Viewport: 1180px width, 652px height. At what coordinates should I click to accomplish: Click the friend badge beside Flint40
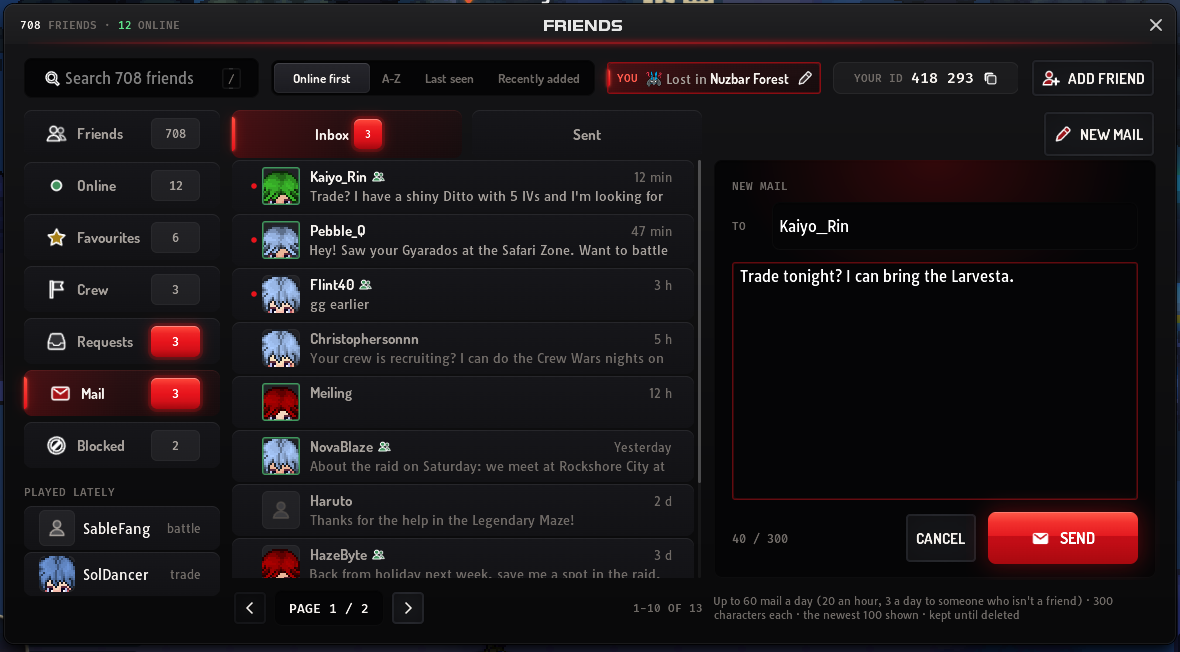tap(366, 285)
